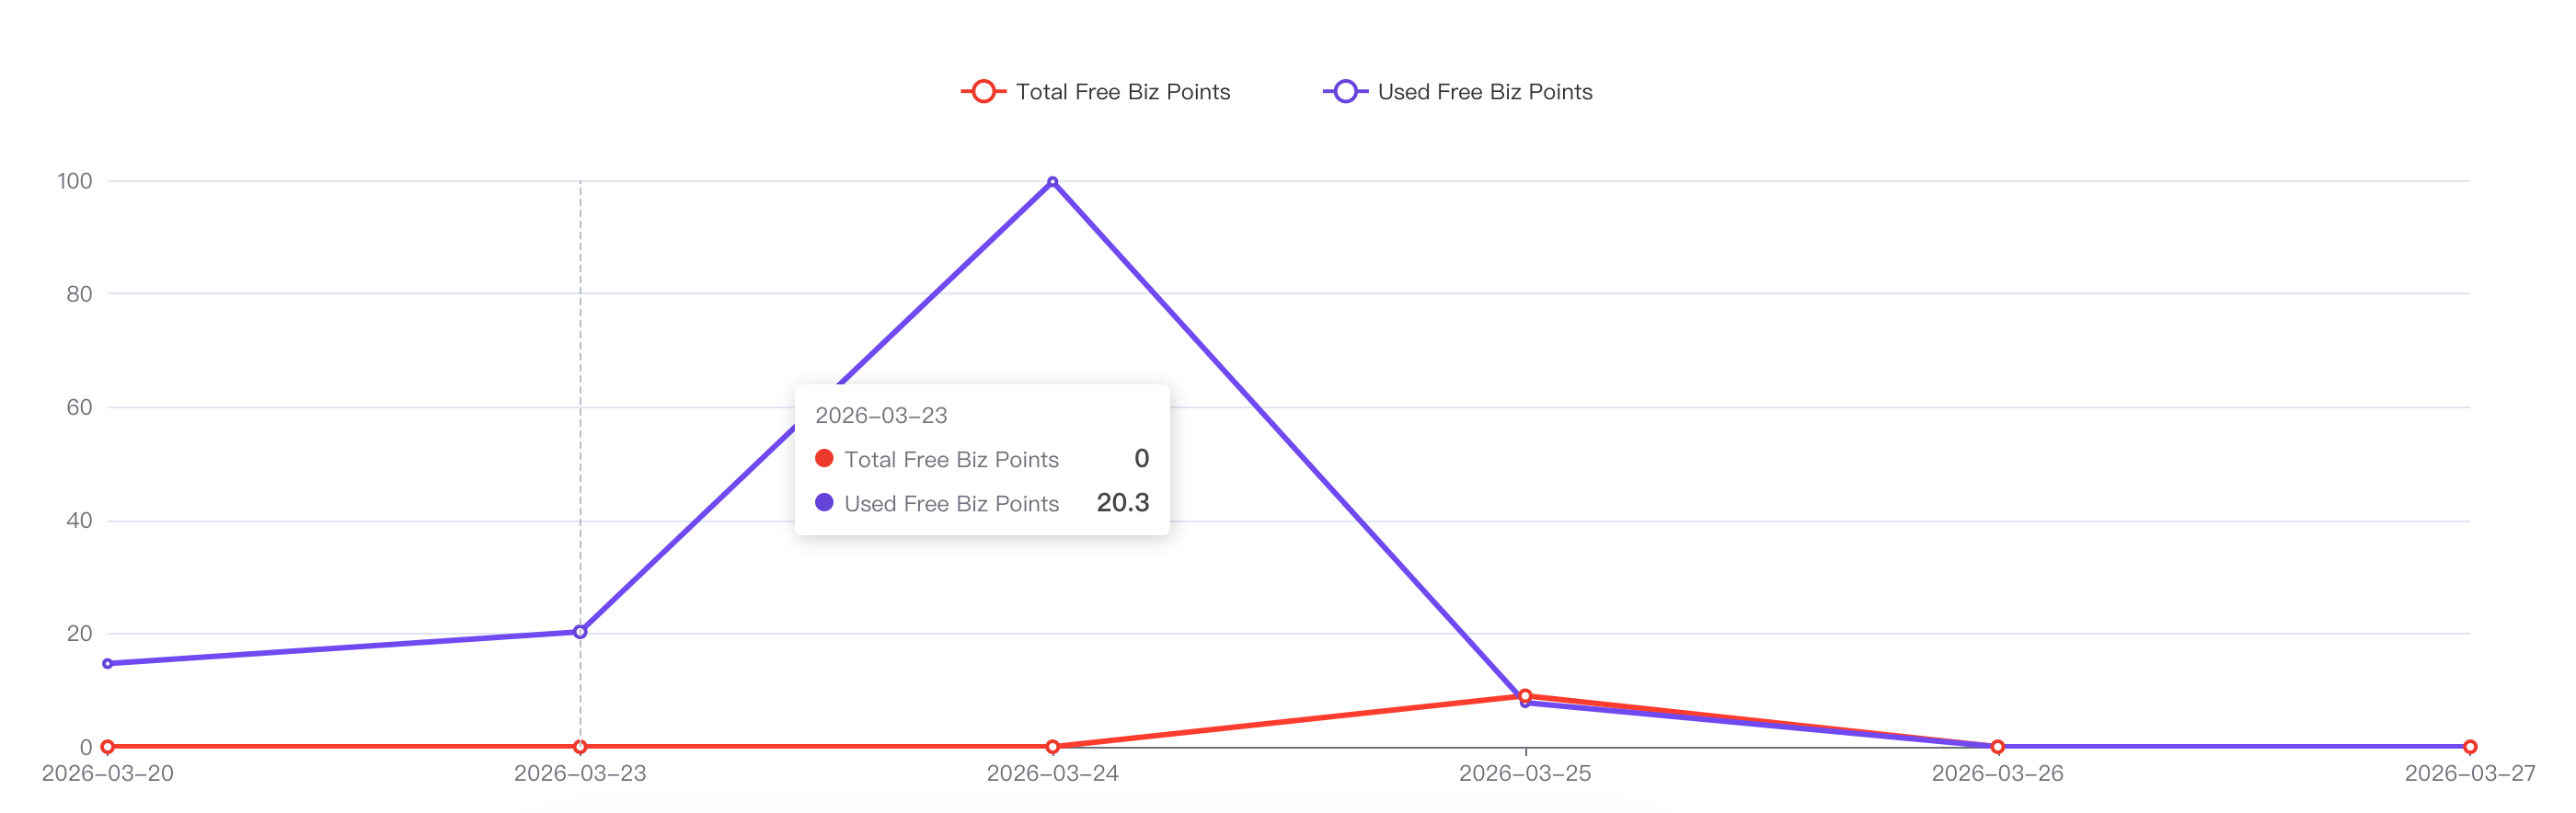Click the red circle marker in the legend

click(x=983, y=92)
